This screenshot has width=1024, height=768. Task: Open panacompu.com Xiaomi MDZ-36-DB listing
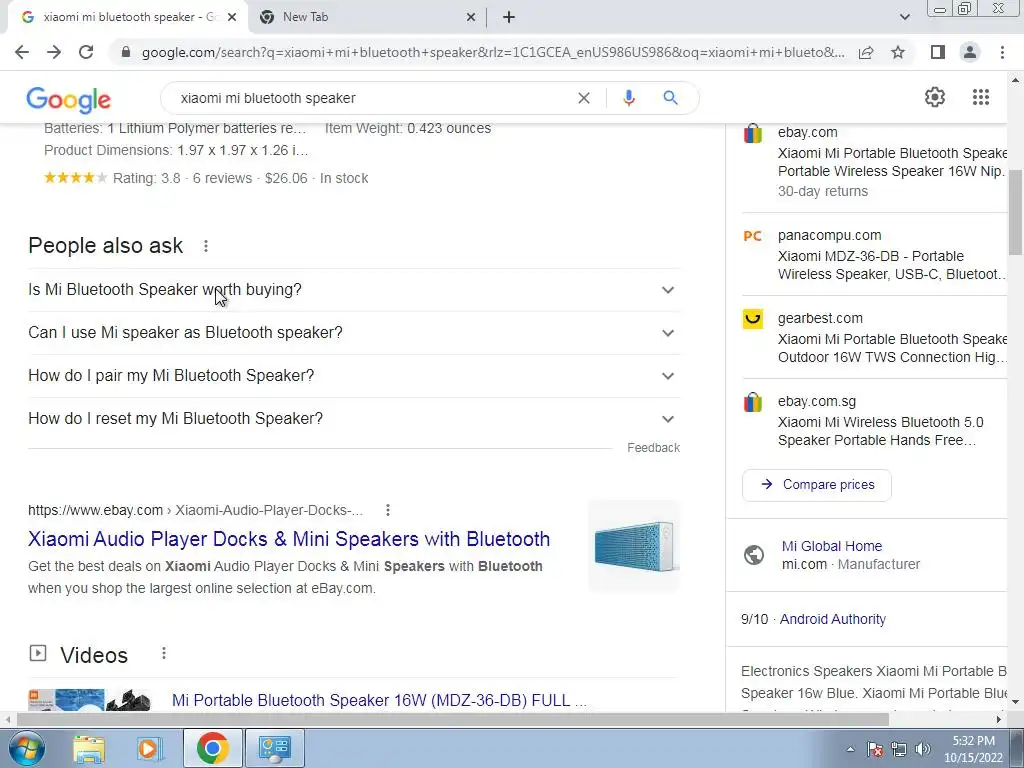875,255
